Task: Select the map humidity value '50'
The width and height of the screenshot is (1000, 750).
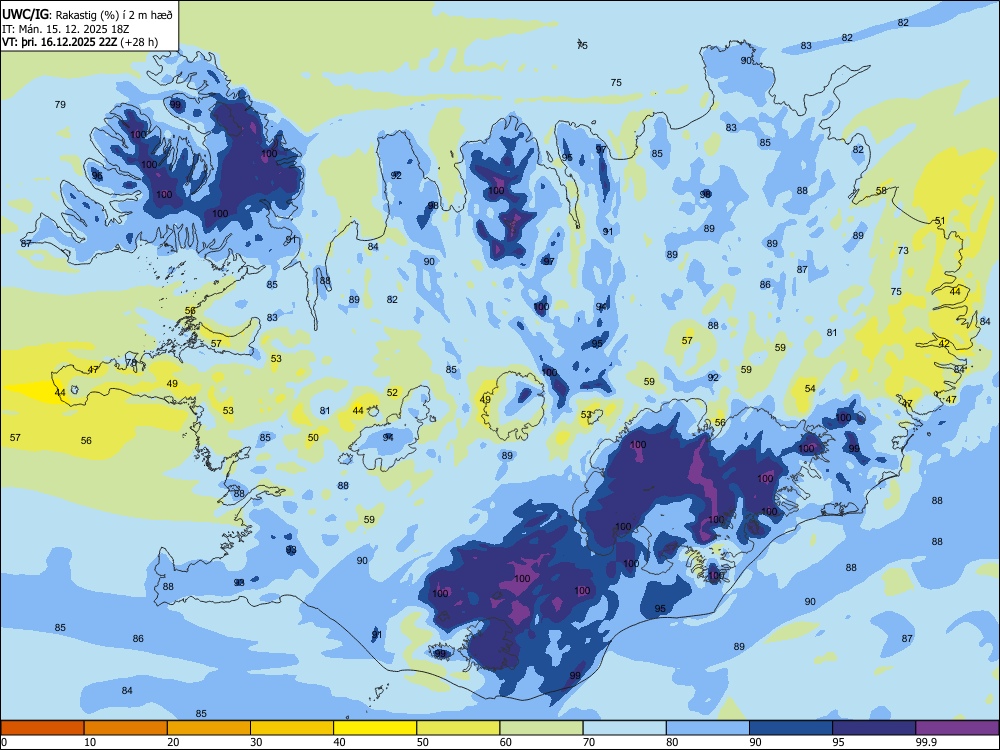Action: [313, 438]
